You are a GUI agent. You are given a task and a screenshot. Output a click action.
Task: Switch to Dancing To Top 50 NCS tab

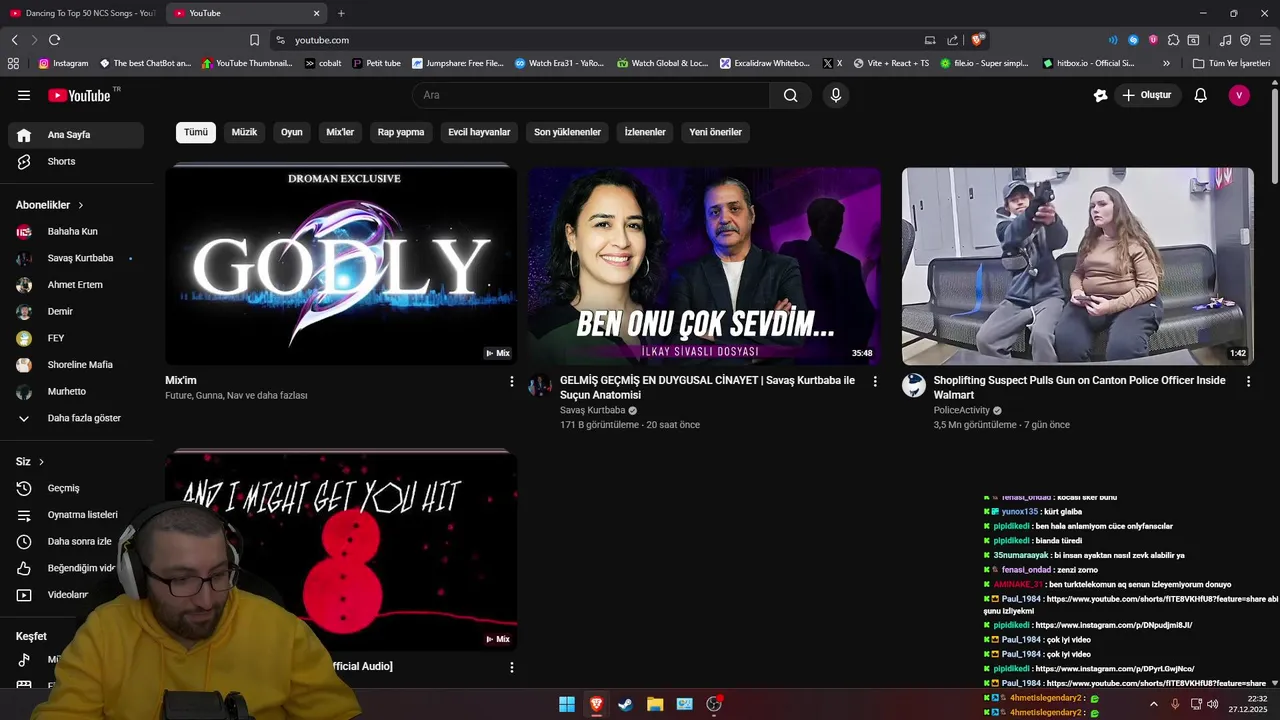[82, 13]
